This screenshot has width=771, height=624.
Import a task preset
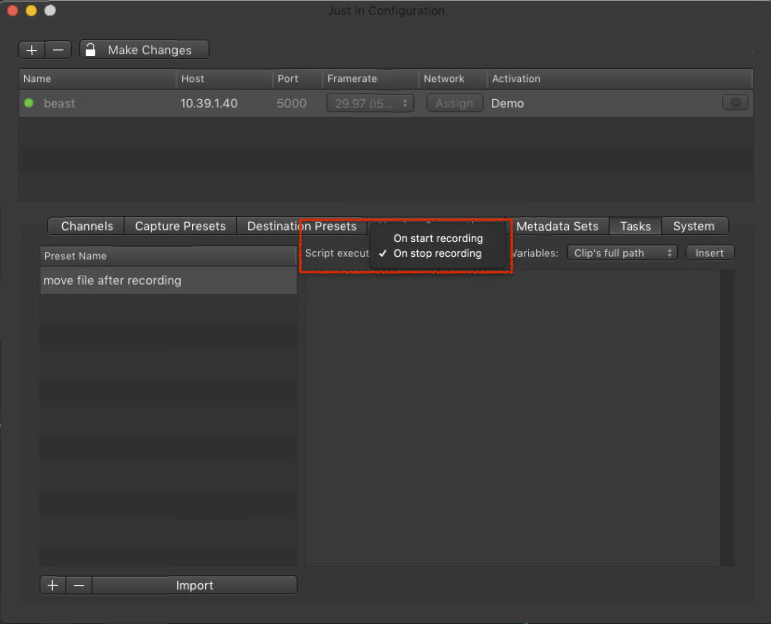click(195, 585)
